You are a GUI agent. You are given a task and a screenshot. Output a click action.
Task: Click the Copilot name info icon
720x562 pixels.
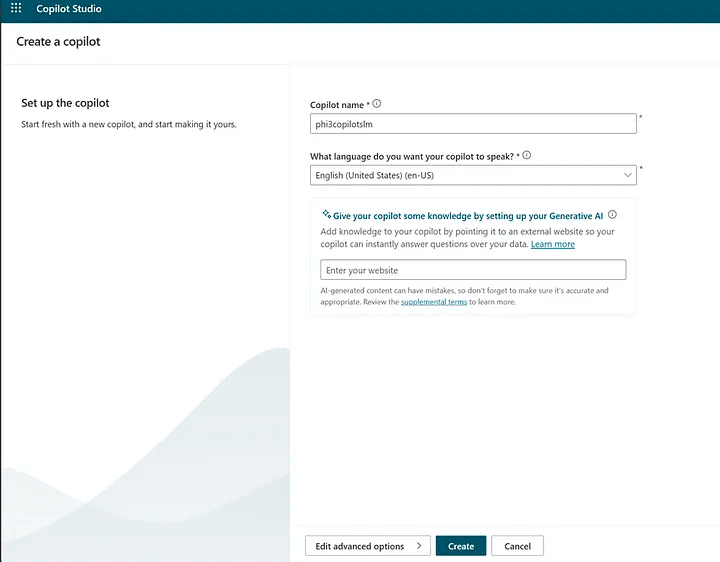(377, 104)
